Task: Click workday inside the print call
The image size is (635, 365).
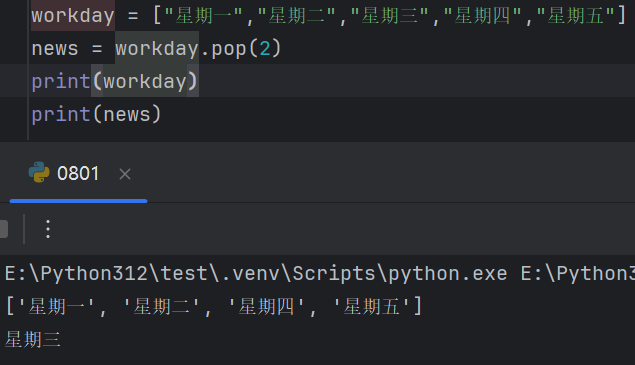Action: click(145, 82)
